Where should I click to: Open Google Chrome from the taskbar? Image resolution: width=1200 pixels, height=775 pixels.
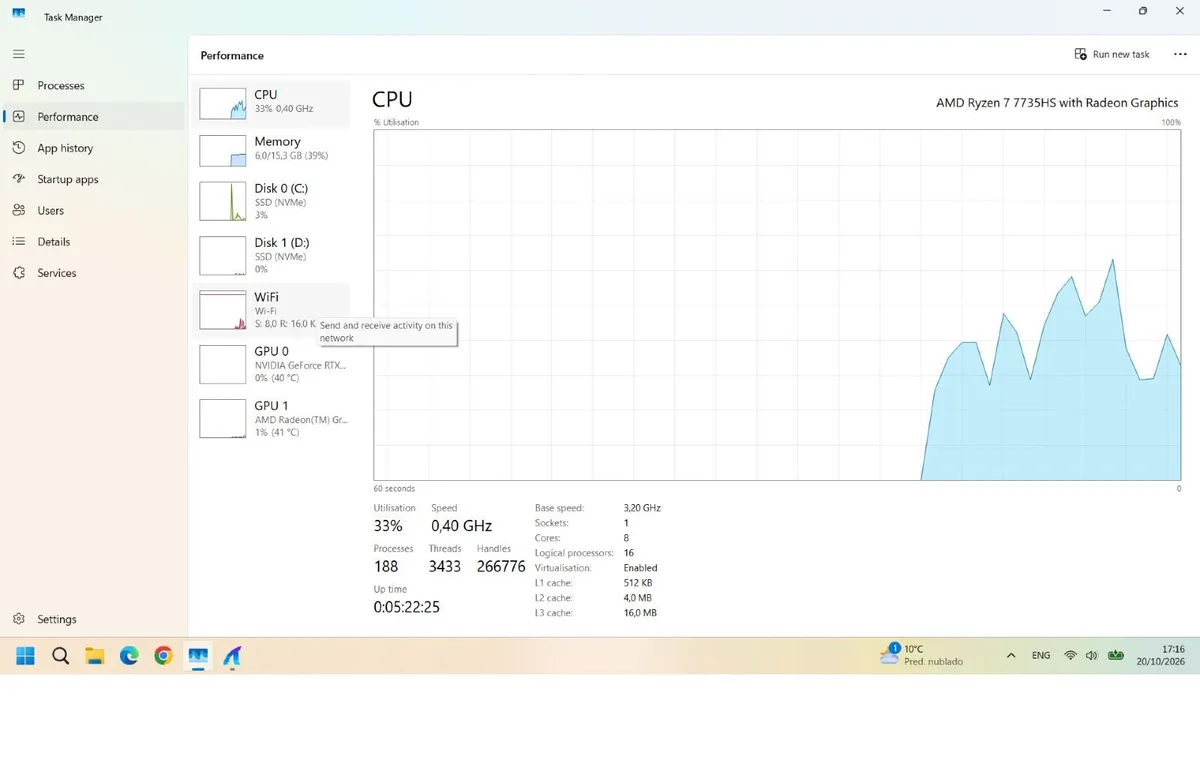click(164, 656)
